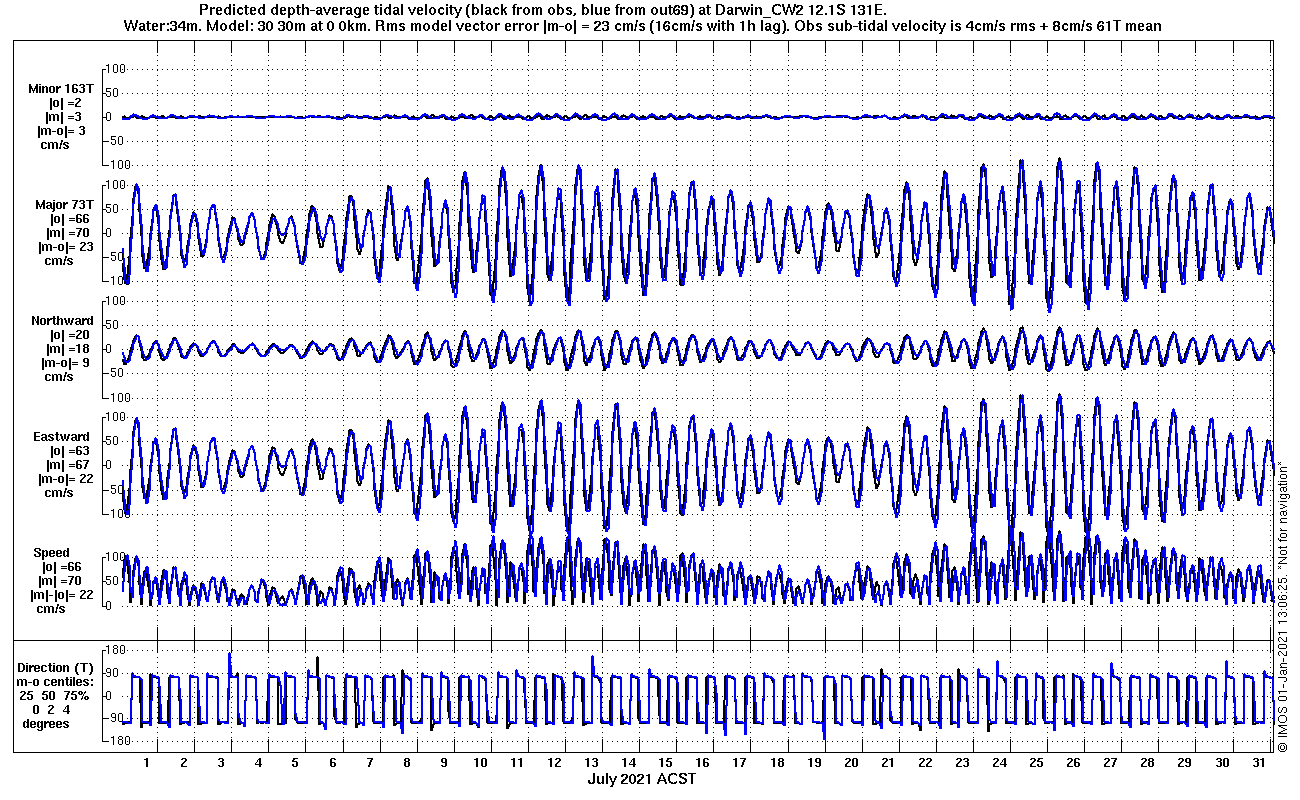1300x800 pixels.
Task: Select the 'Northward' panel label
Action: point(62,321)
